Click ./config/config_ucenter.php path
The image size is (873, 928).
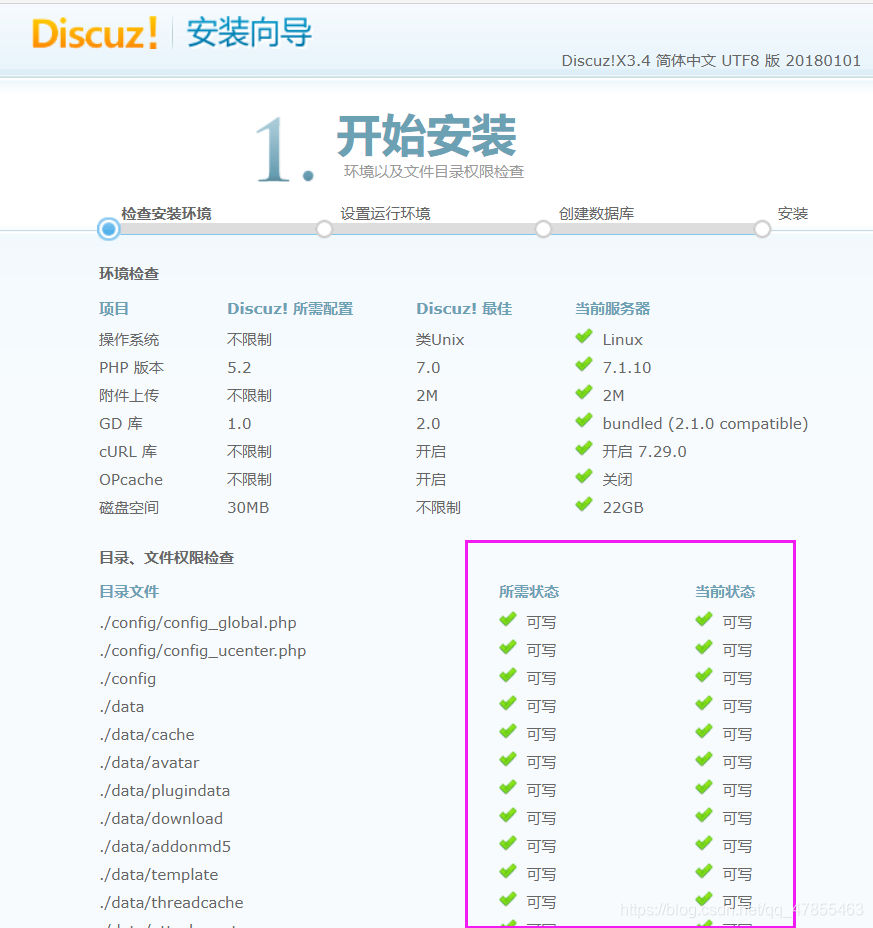[202, 650]
